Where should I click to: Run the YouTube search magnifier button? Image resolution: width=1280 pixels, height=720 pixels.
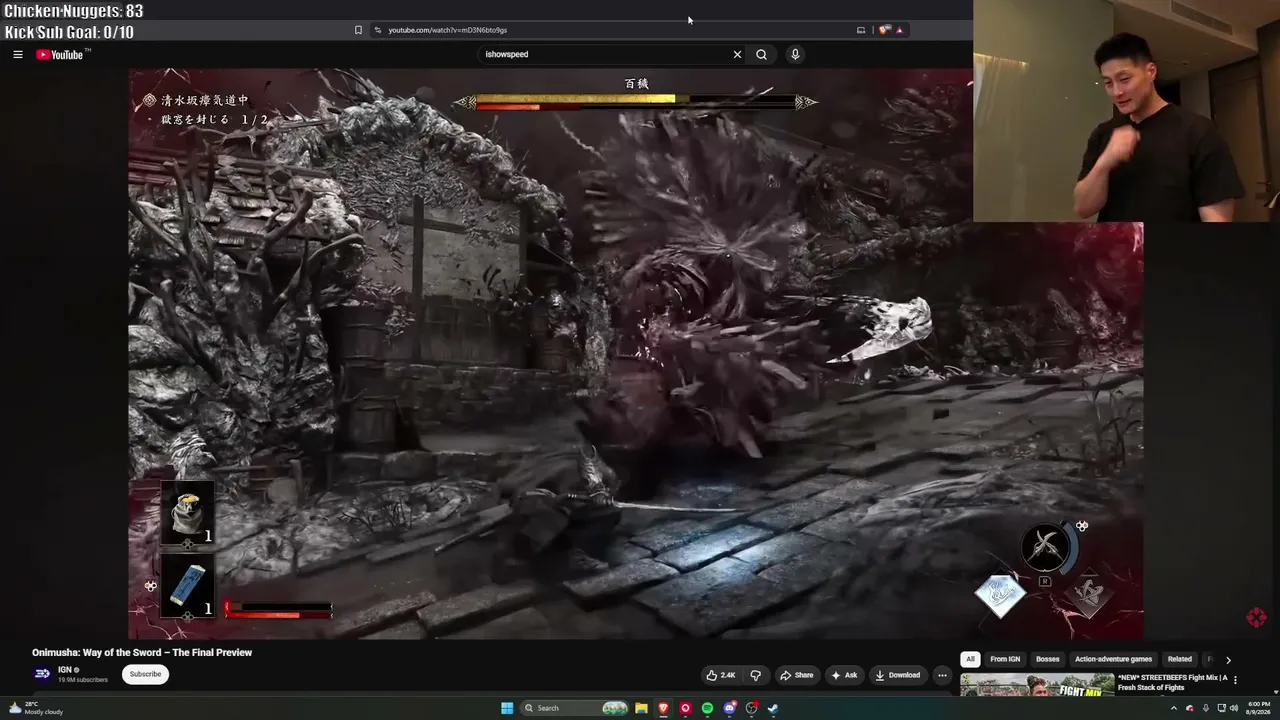click(761, 54)
